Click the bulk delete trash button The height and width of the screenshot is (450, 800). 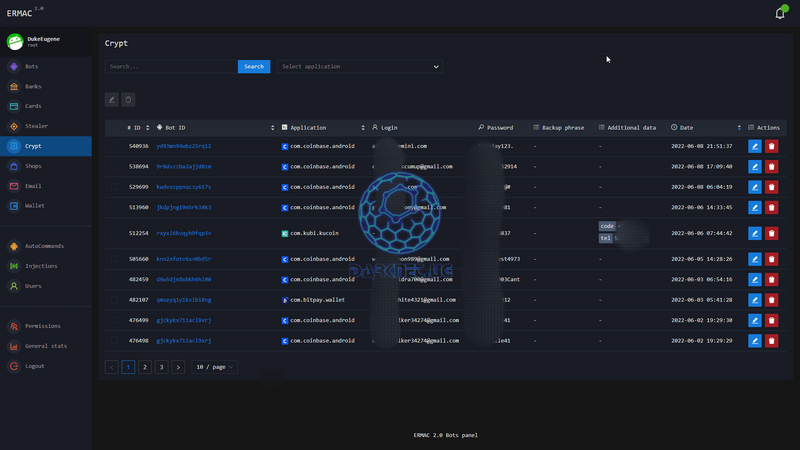tap(128, 99)
